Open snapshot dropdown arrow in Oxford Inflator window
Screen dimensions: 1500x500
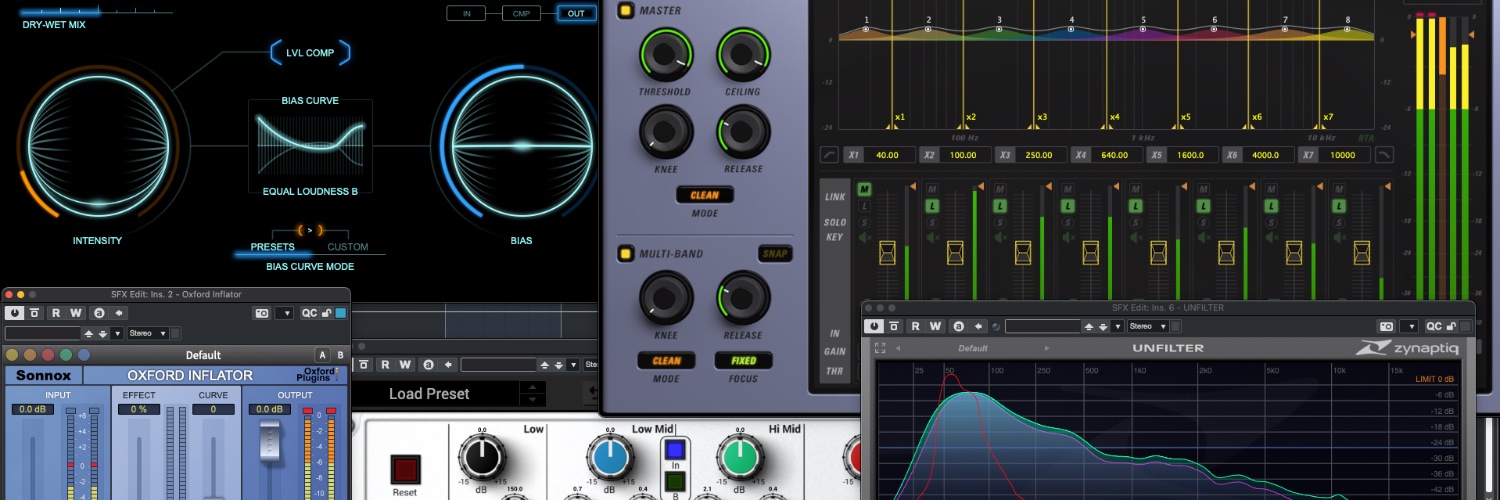pyautogui.click(x=284, y=313)
